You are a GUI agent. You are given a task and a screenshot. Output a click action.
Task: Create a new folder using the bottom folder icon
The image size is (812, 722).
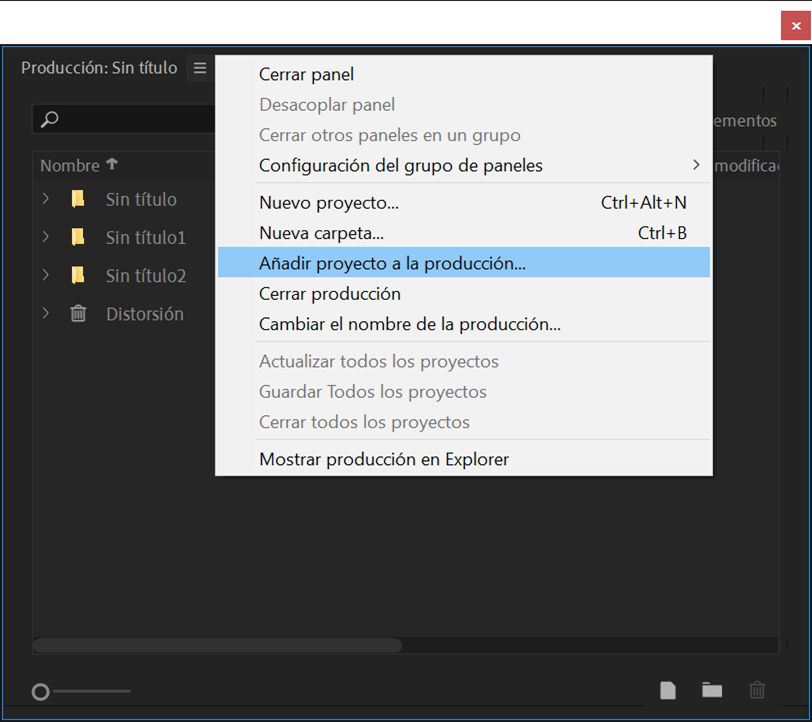click(711, 690)
